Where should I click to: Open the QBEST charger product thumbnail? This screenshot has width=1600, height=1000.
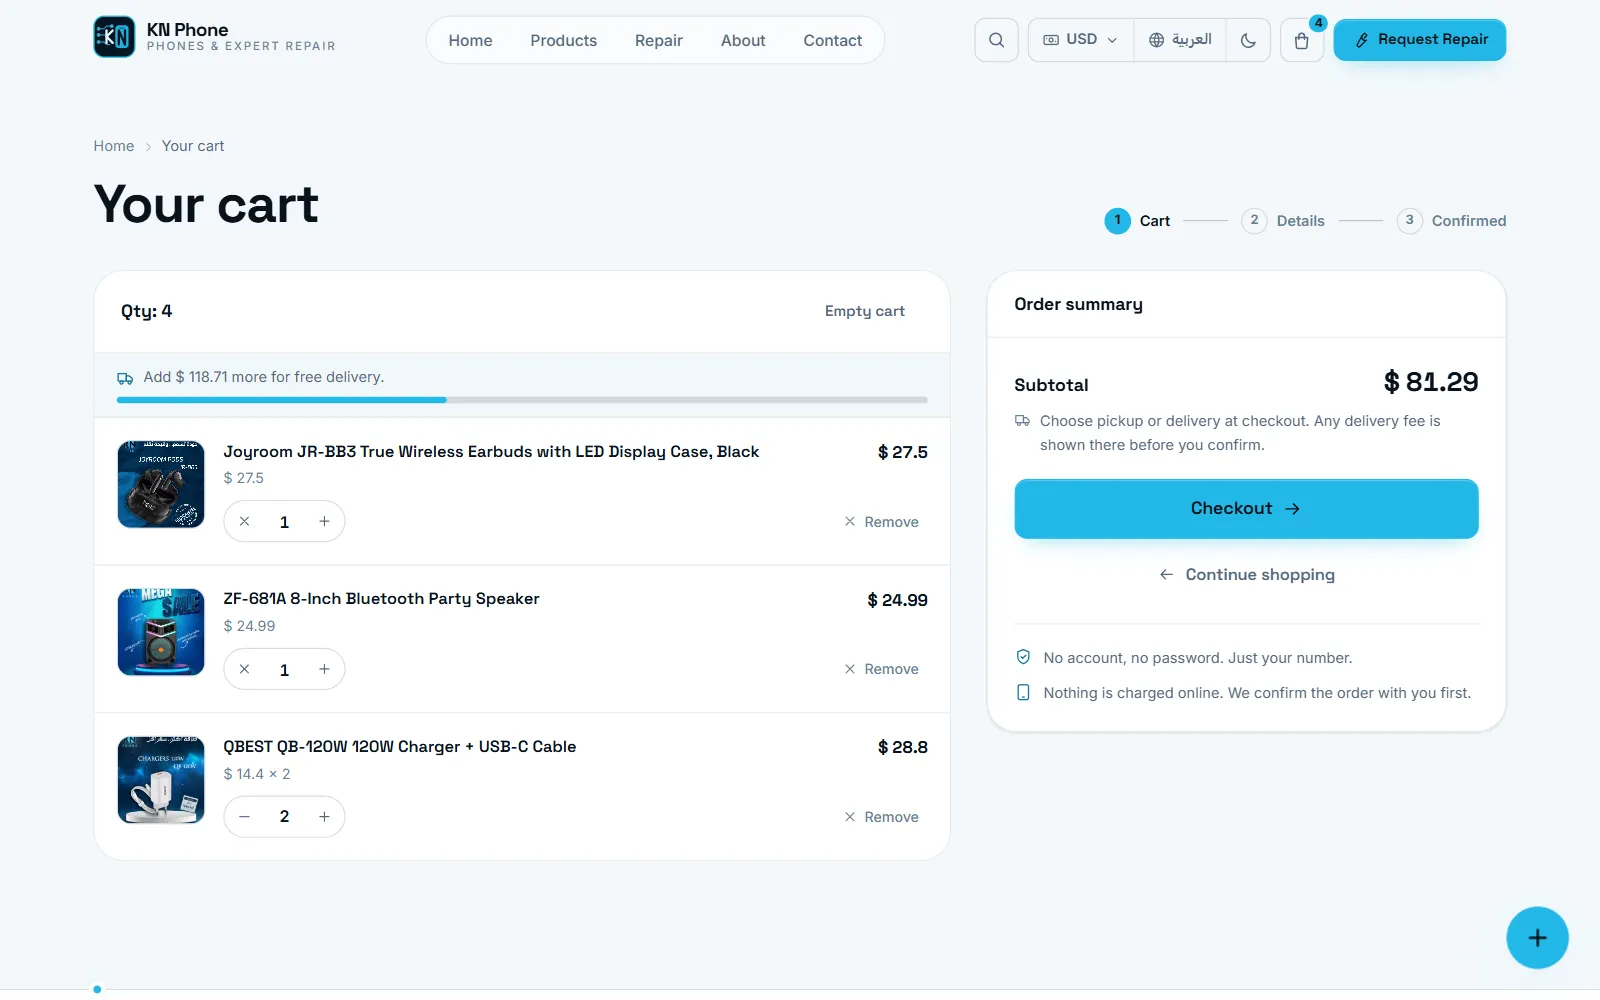161,780
